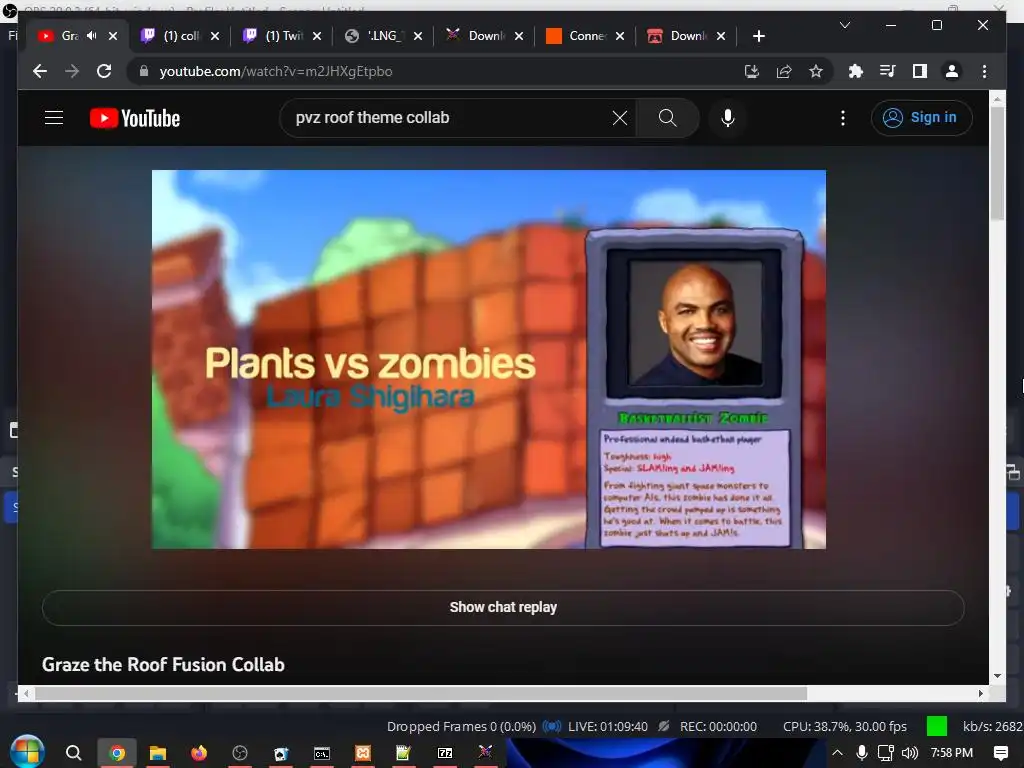Image resolution: width=1024 pixels, height=768 pixels.
Task: Go forward in browser history
Action: 72,71
